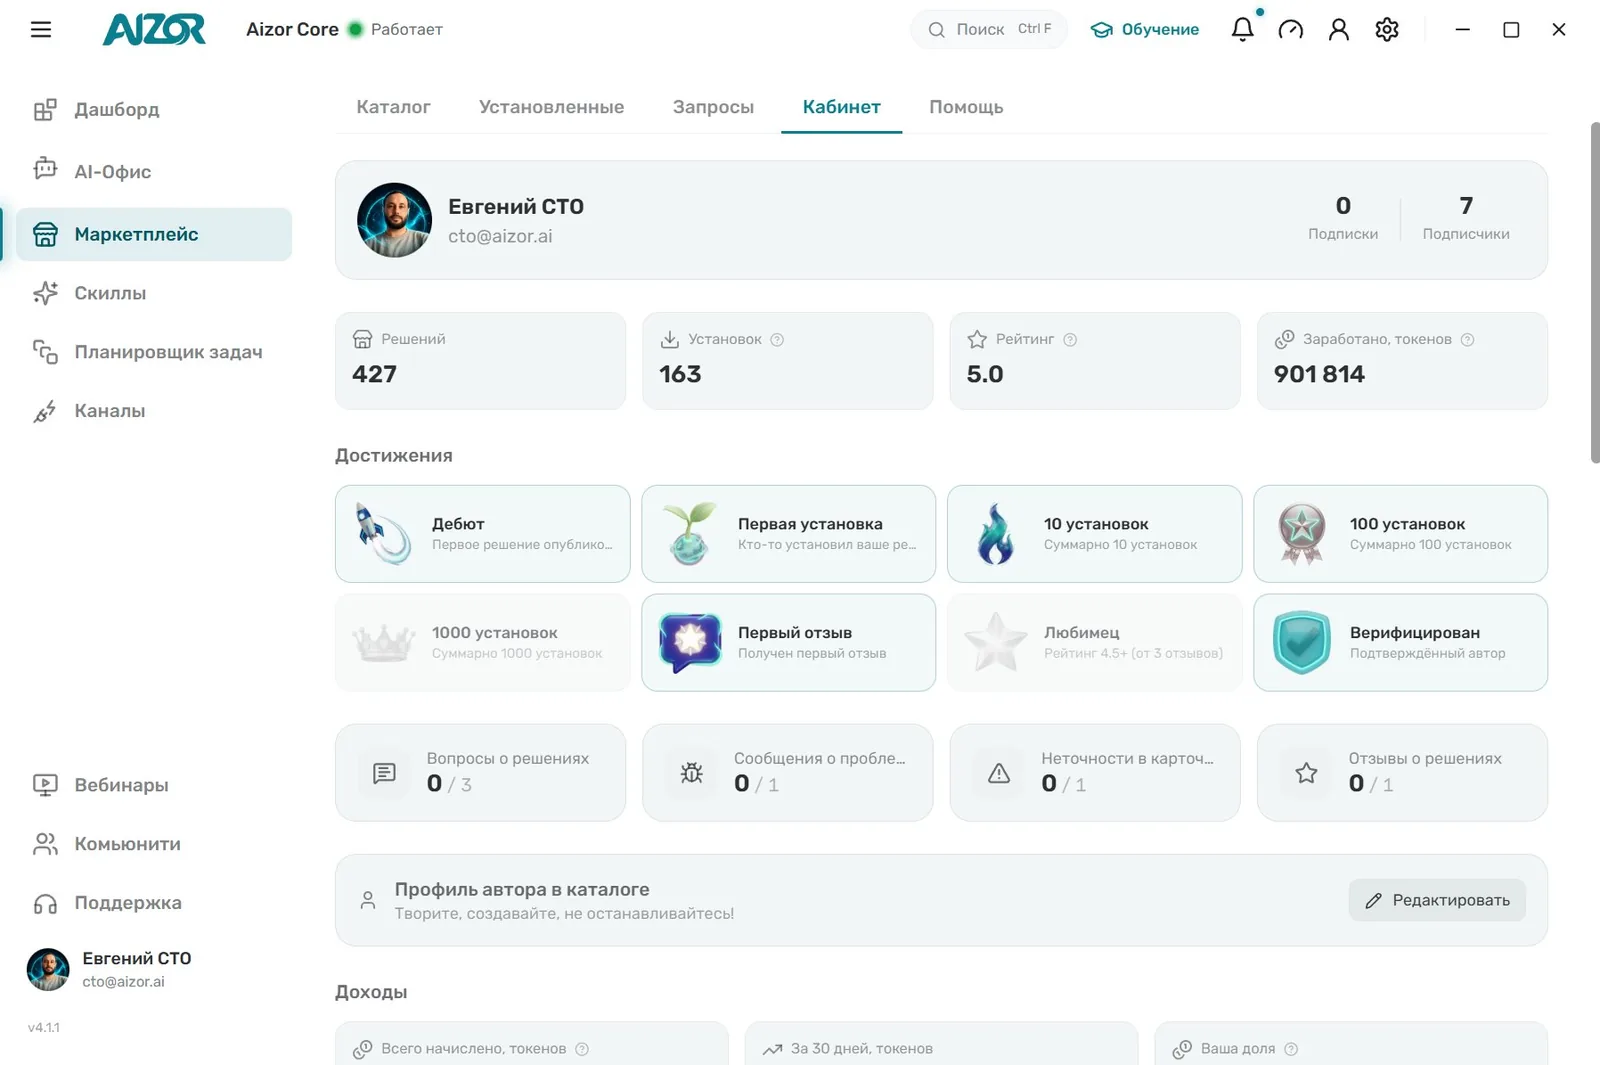
Task: Open Скиллы in the sidebar
Action: point(154,293)
